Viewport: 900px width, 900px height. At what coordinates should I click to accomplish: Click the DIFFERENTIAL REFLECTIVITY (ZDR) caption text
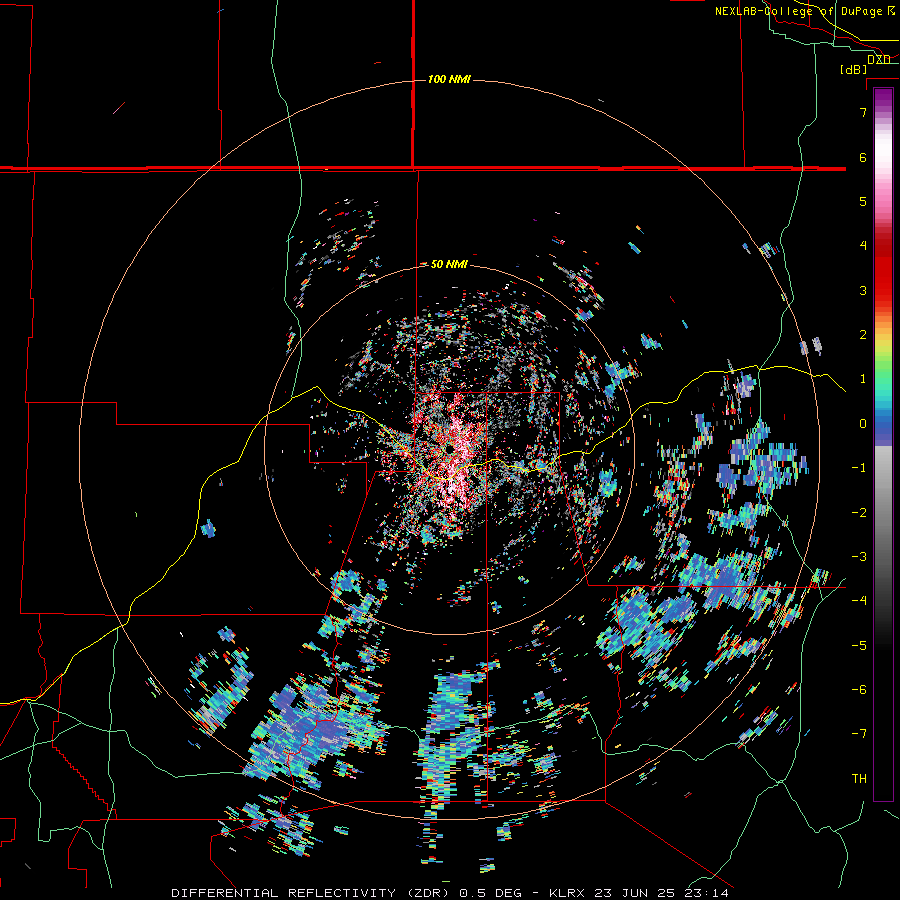[x=313, y=893]
